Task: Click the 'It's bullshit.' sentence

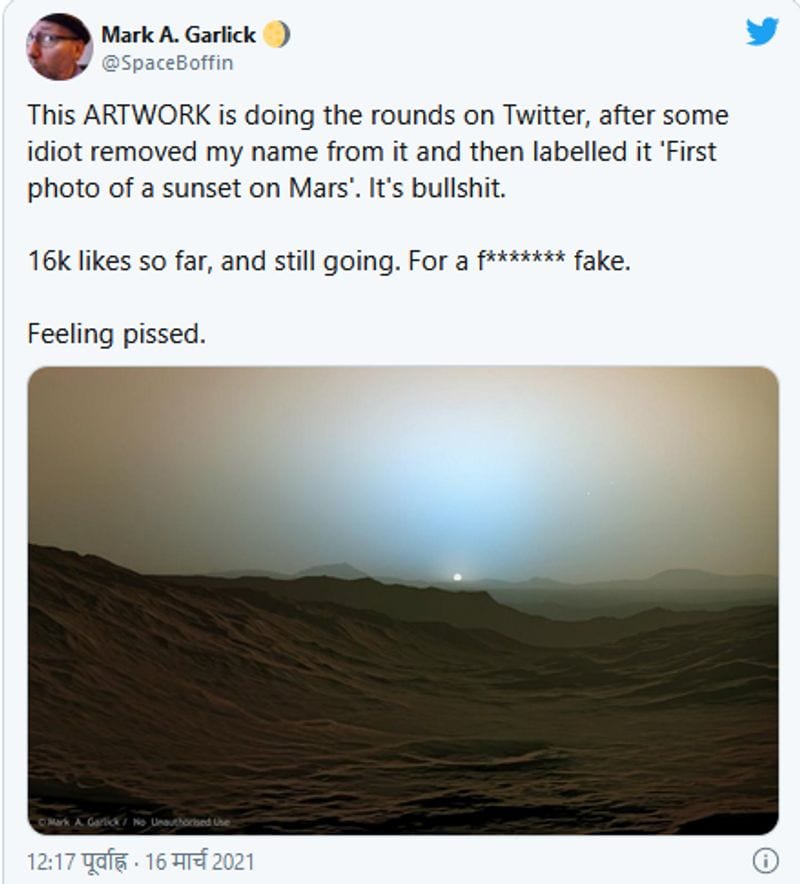Action: (x=437, y=188)
